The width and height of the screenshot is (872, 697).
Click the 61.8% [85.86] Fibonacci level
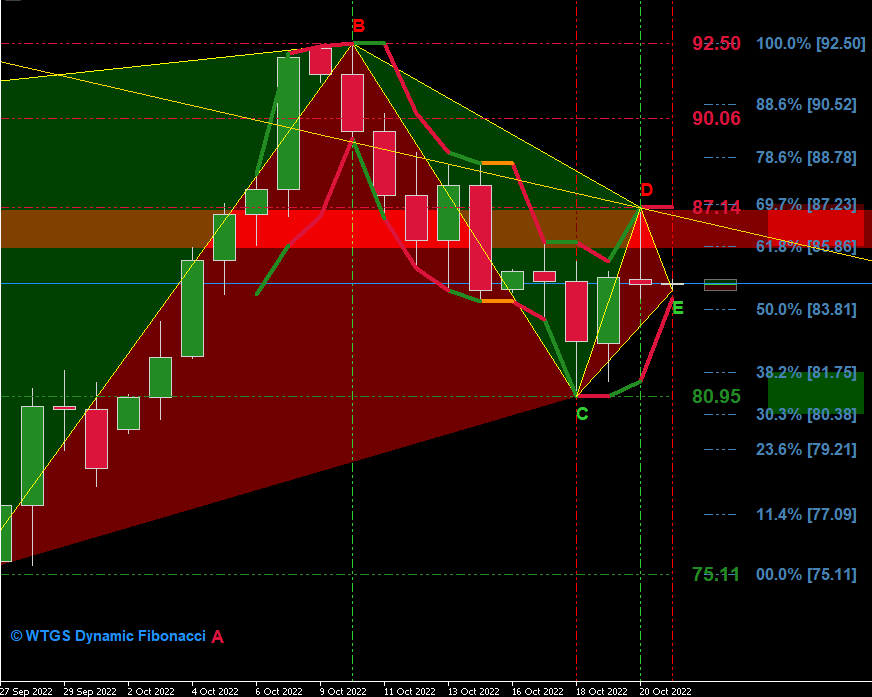[806, 246]
